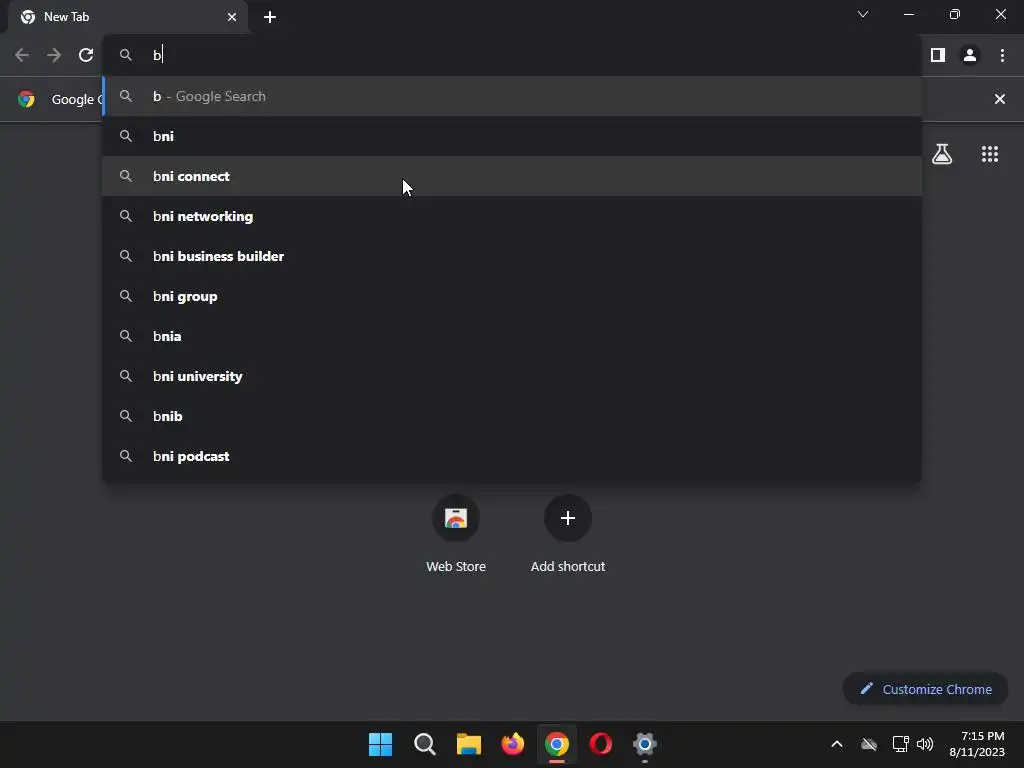
Task: Open a new tab with plus button
Action: click(270, 17)
